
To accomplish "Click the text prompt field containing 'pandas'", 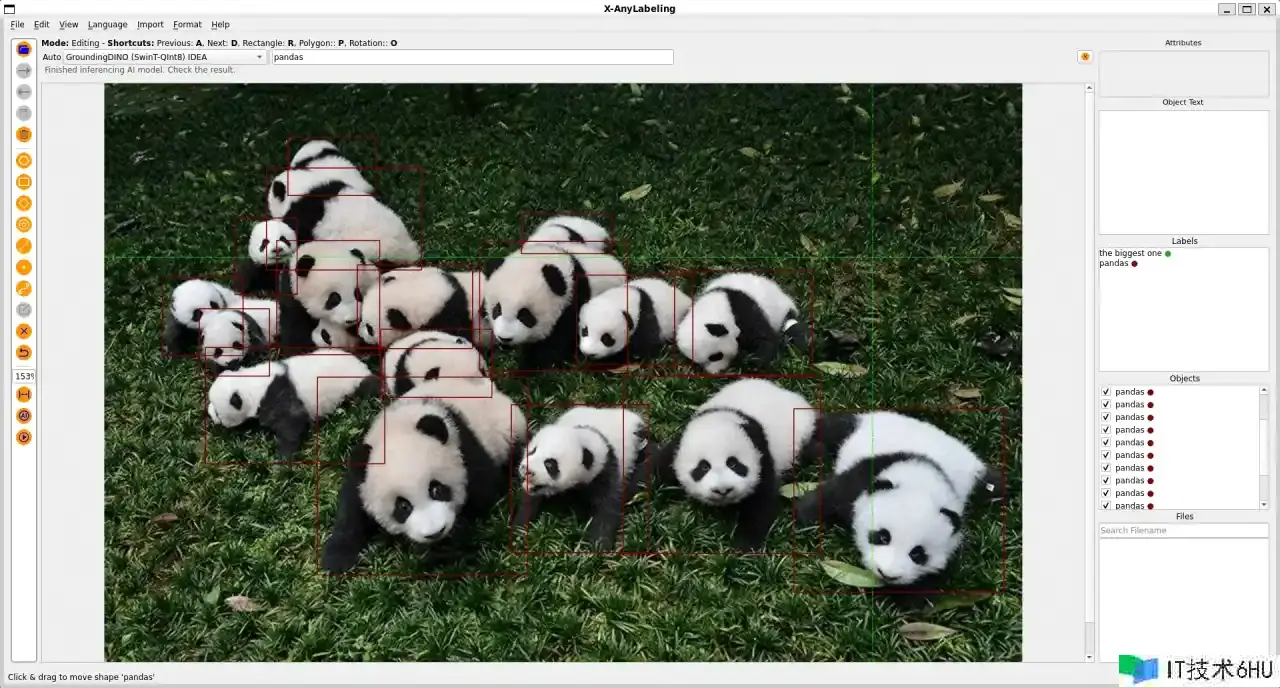I will [472, 57].
